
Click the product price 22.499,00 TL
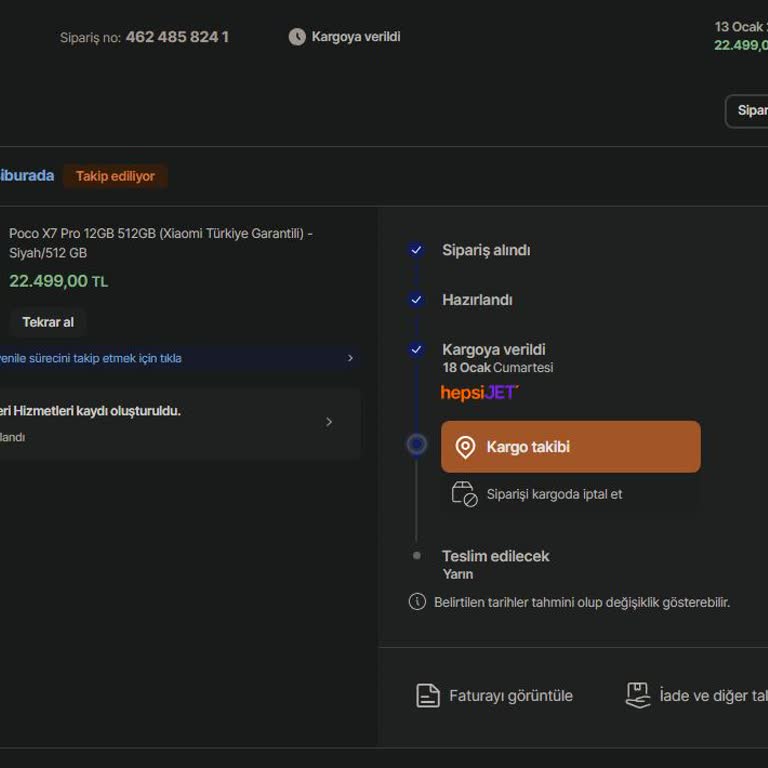59,281
